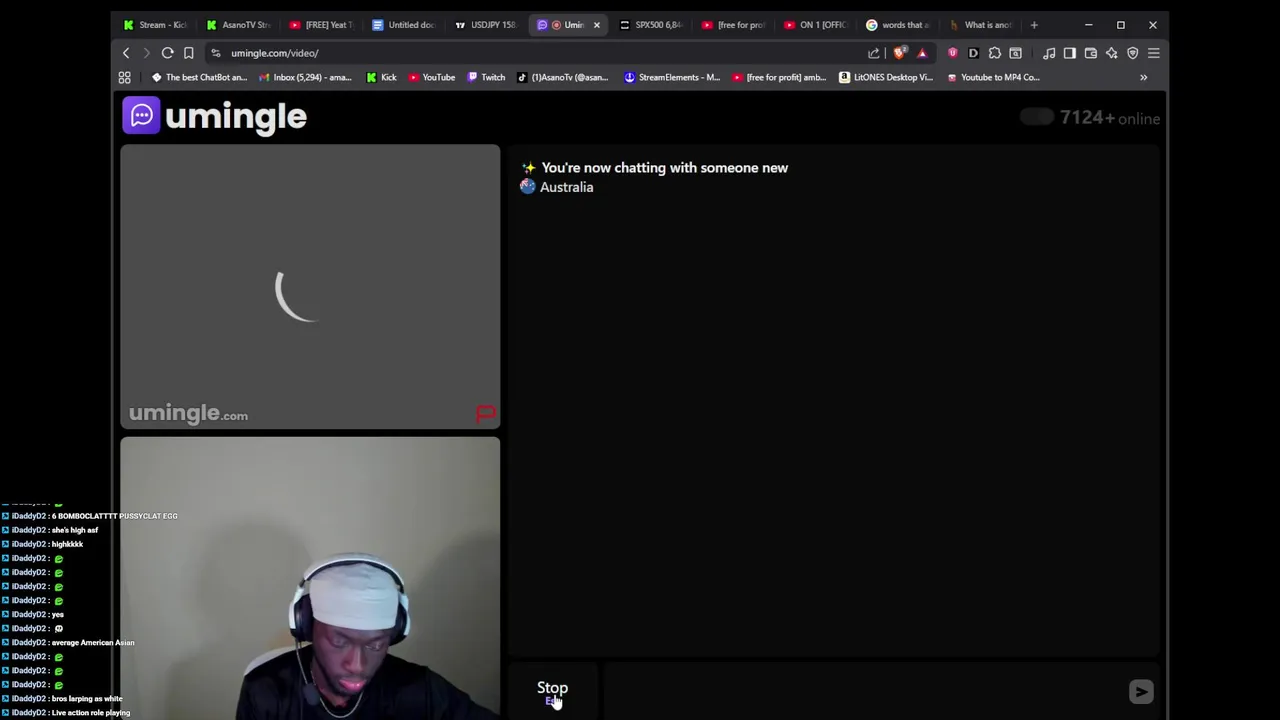
Task: Open the D extension icon
Action: click(973, 53)
